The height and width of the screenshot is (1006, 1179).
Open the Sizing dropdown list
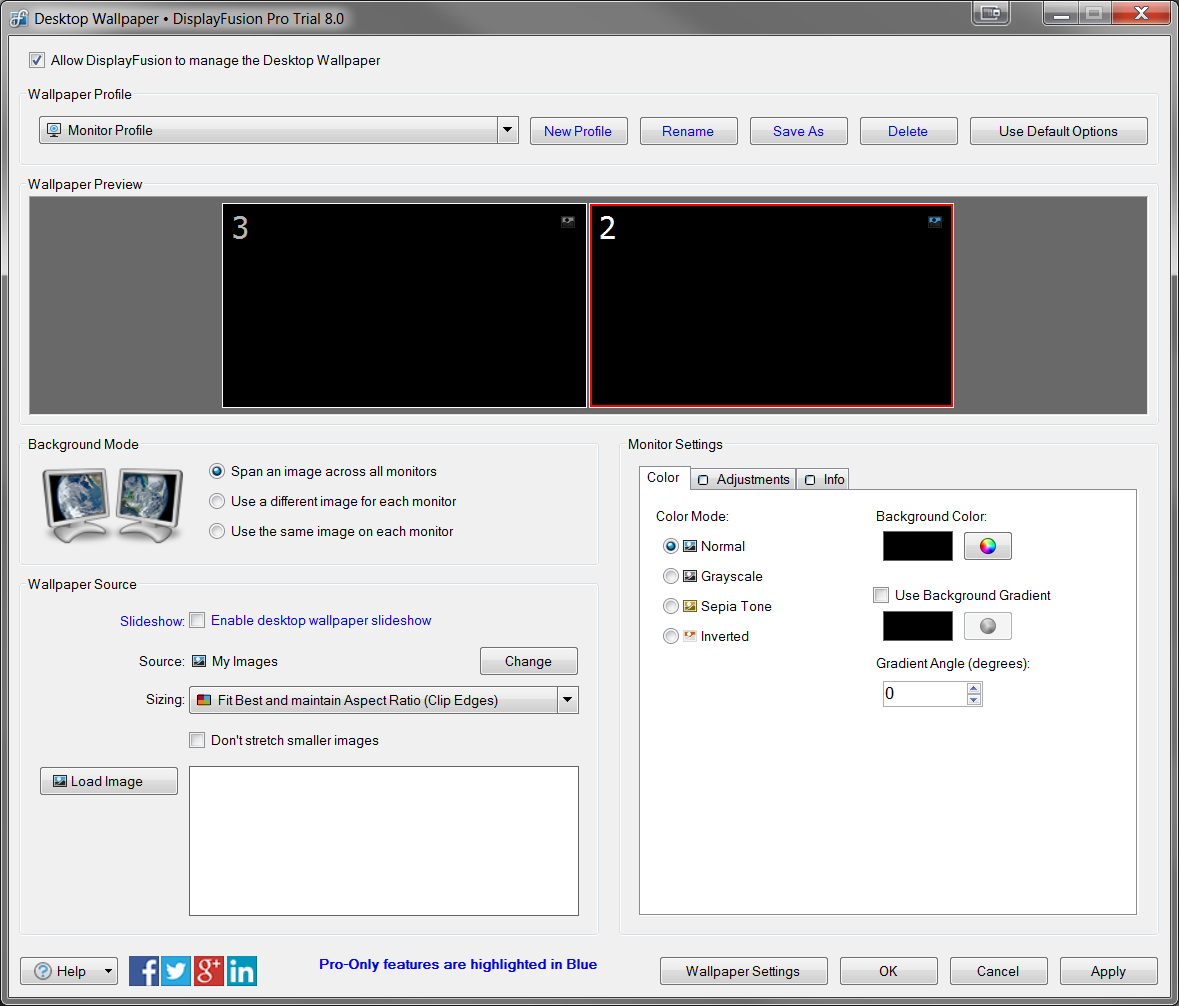click(567, 700)
